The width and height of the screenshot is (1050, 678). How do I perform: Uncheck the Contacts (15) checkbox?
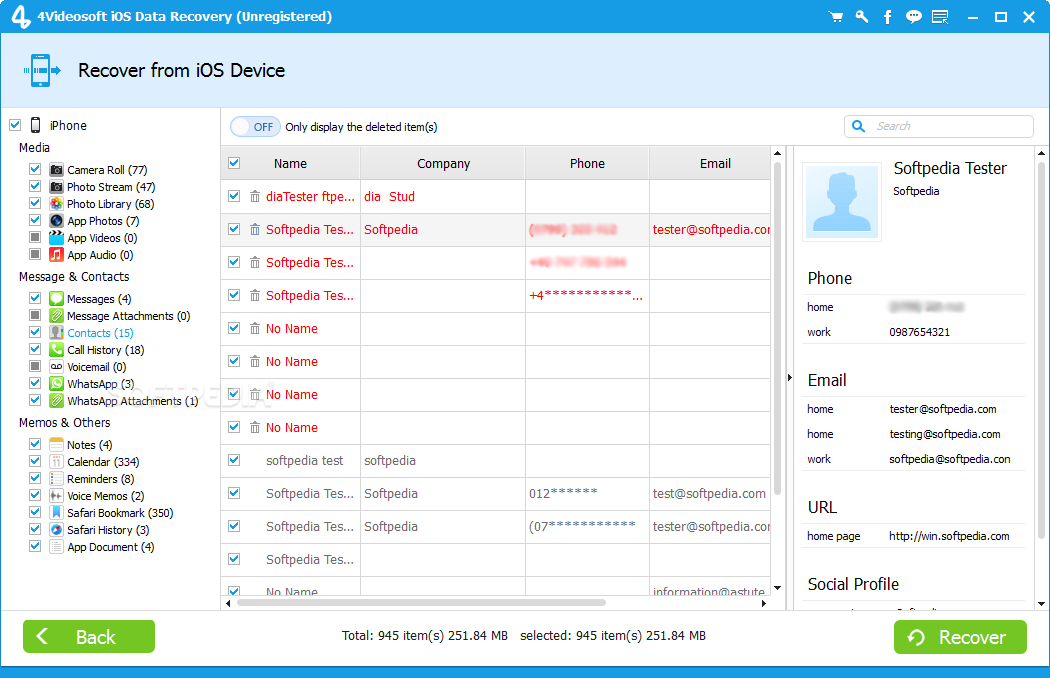[35, 332]
